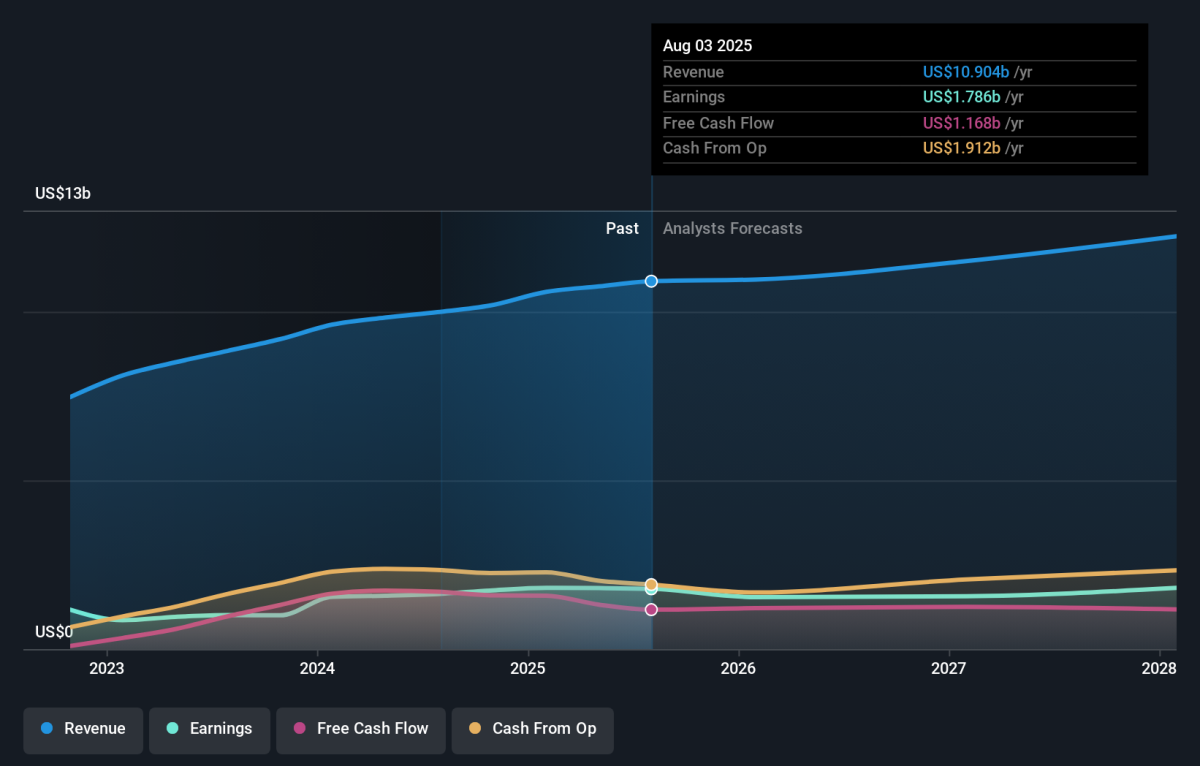Select the Cash From Op data point marker

tap(651, 584)
